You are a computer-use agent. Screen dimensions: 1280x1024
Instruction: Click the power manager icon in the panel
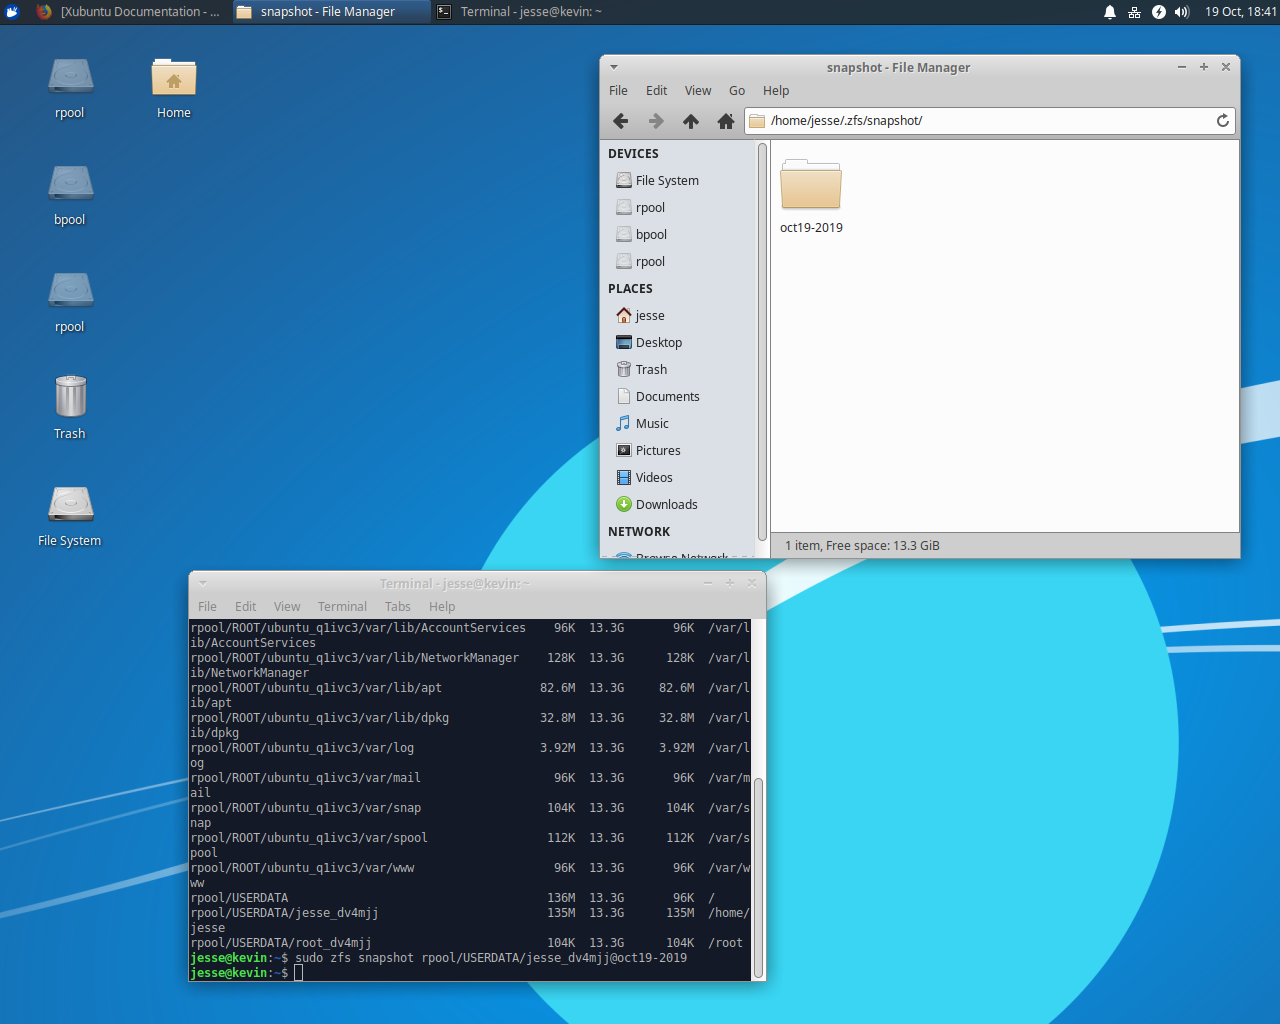click(x=1158, y=12)
